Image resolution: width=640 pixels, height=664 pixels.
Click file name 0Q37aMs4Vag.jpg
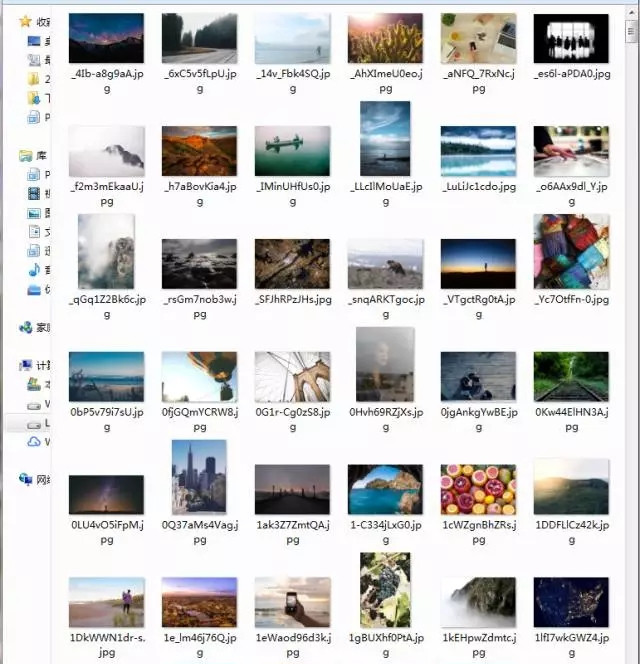pyautogui.click(x=200, y=532)
